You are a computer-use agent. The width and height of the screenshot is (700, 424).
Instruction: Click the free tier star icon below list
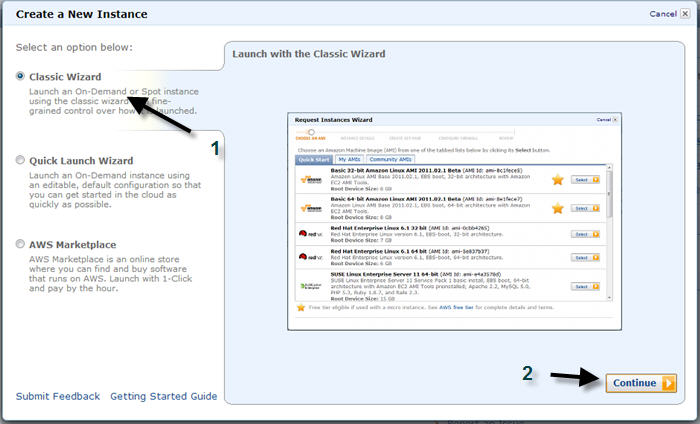pyautogui.click(x=301, y=308)
